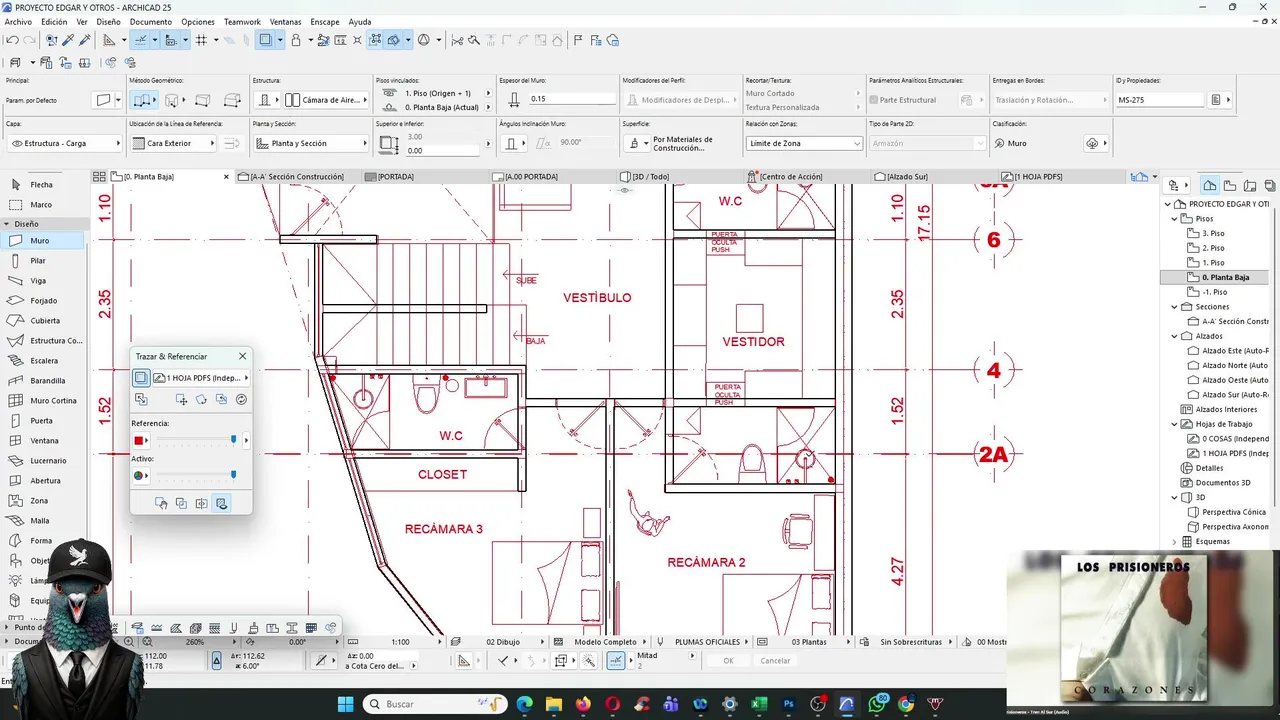Click the pick-up parameters eyedropper icon
This screenshot has height=720, width=1280.
click(68, 40)
